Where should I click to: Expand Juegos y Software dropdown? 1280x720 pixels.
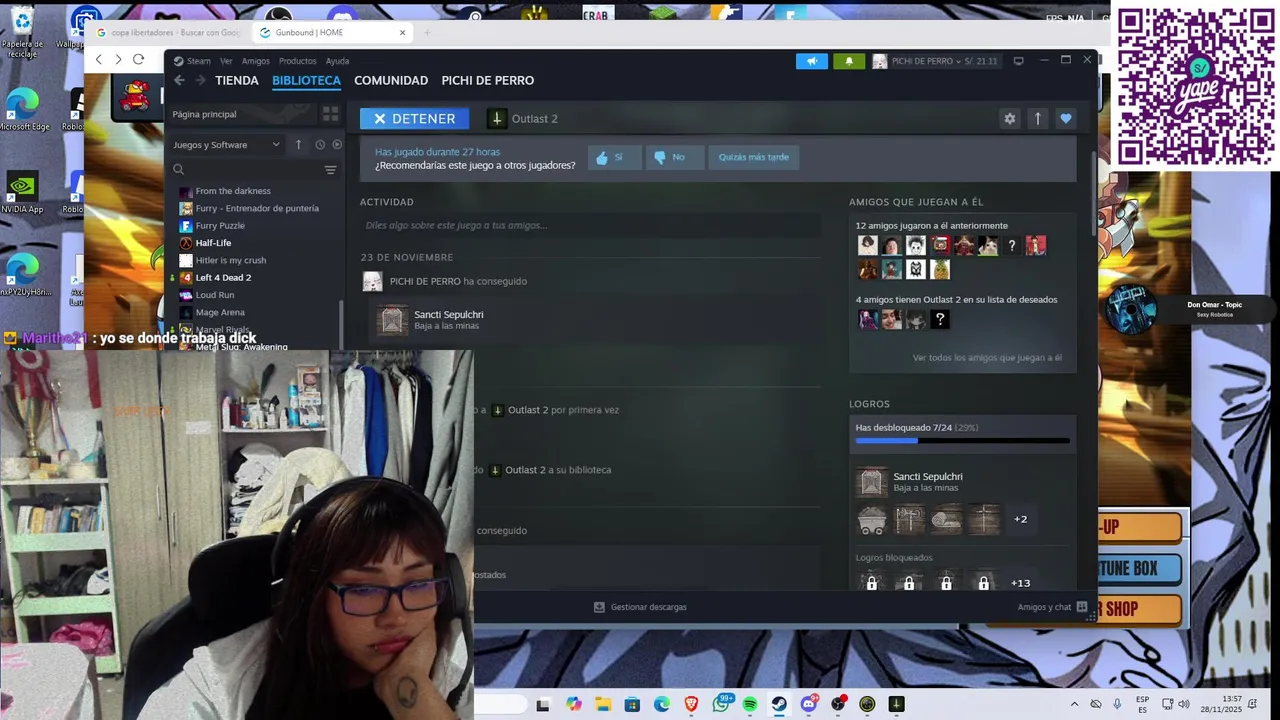pyautogui.click(x=227, y=145)
